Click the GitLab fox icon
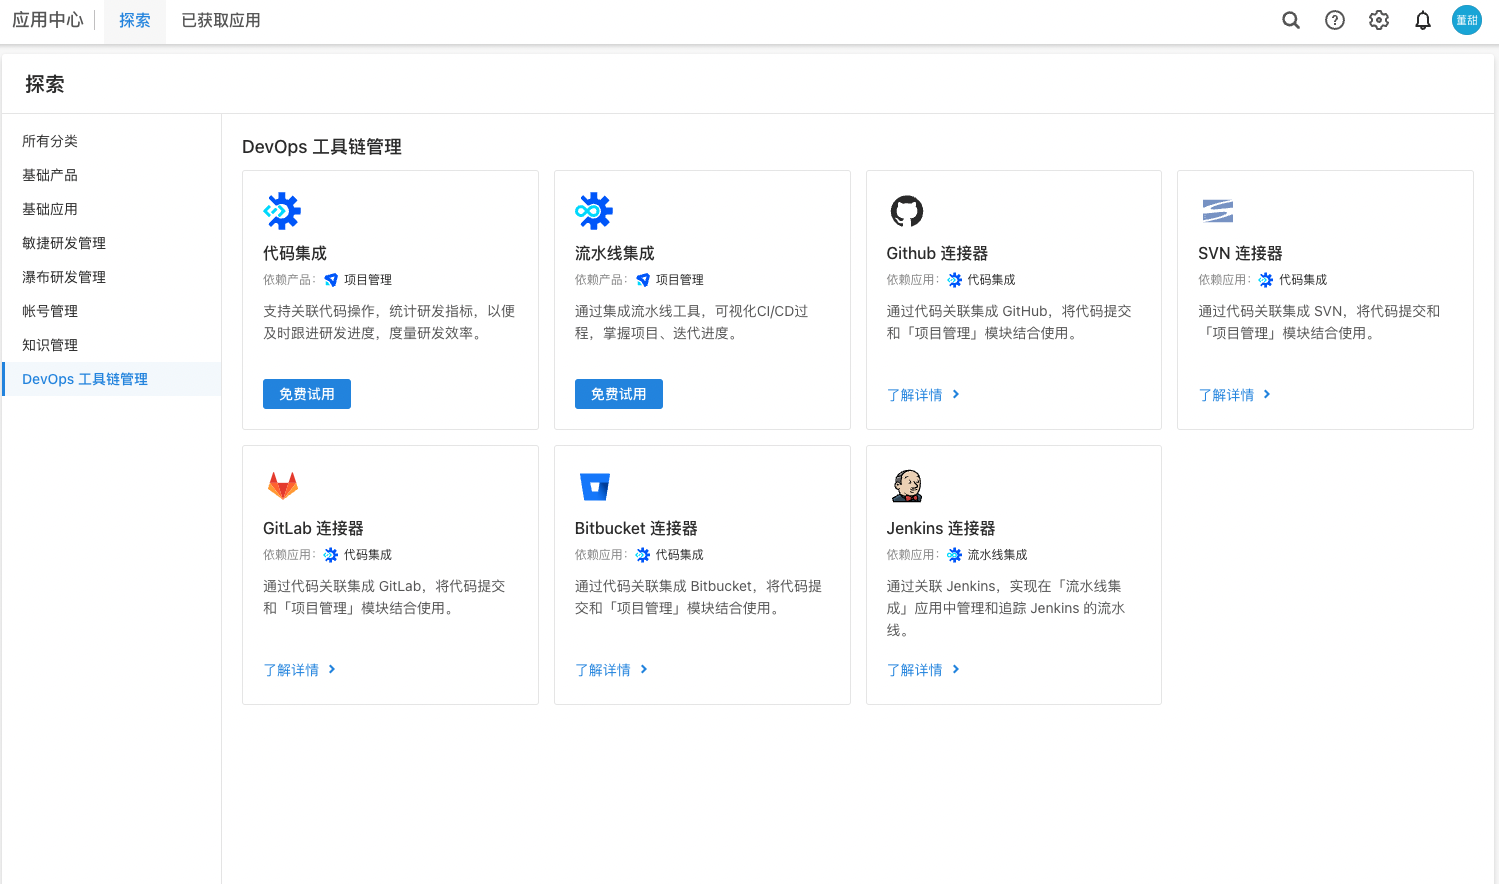The image size is (1499, 884). 283,485
